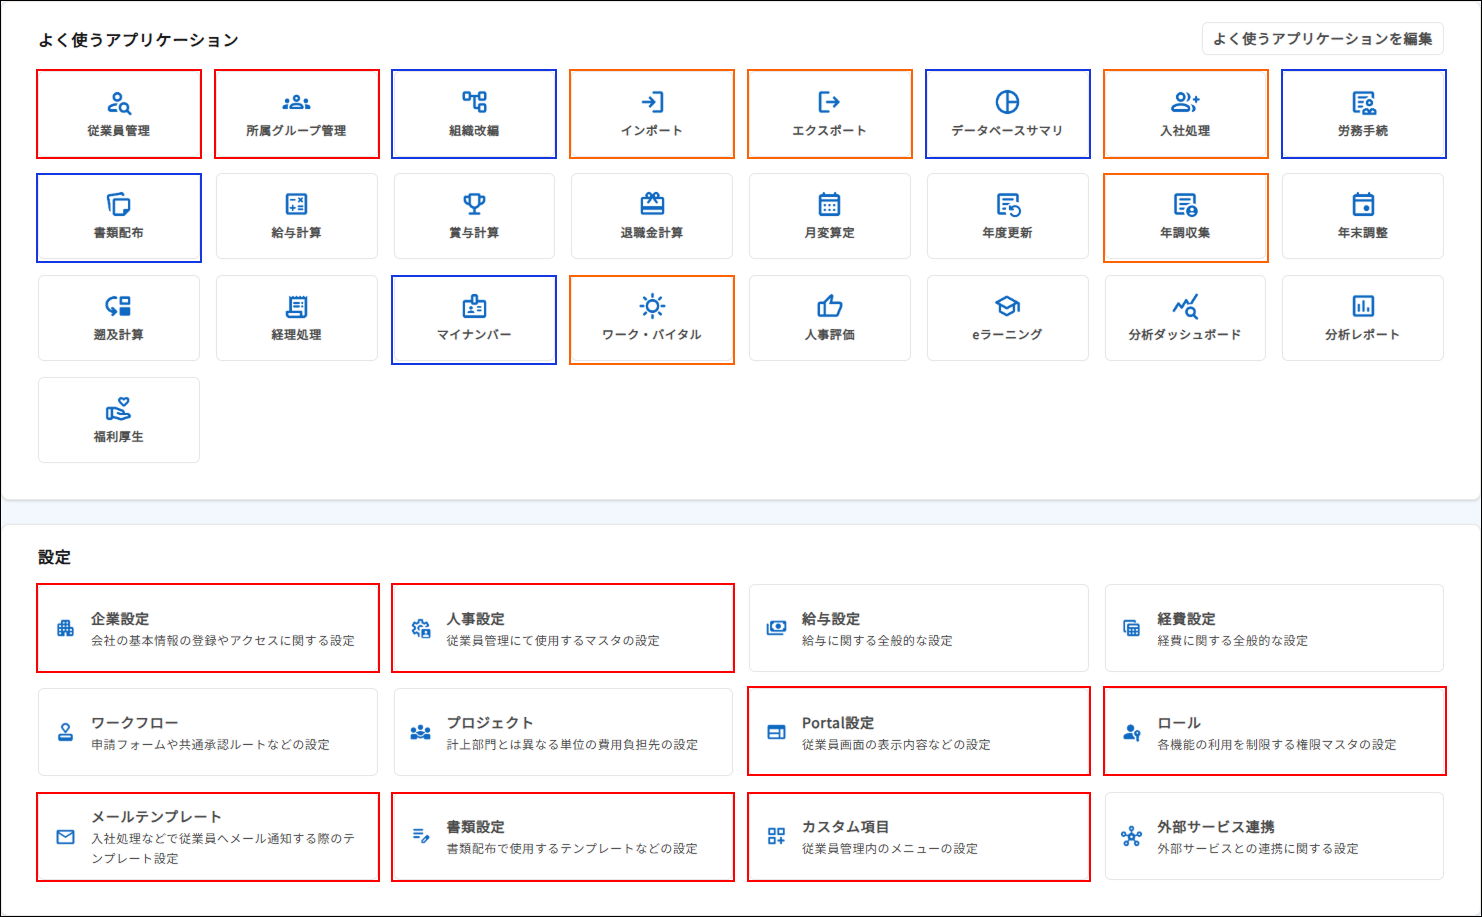The height and width of the screenshot is (917, 1482).
Task: Open 企業設定 settings card
Action: (208, 628)
